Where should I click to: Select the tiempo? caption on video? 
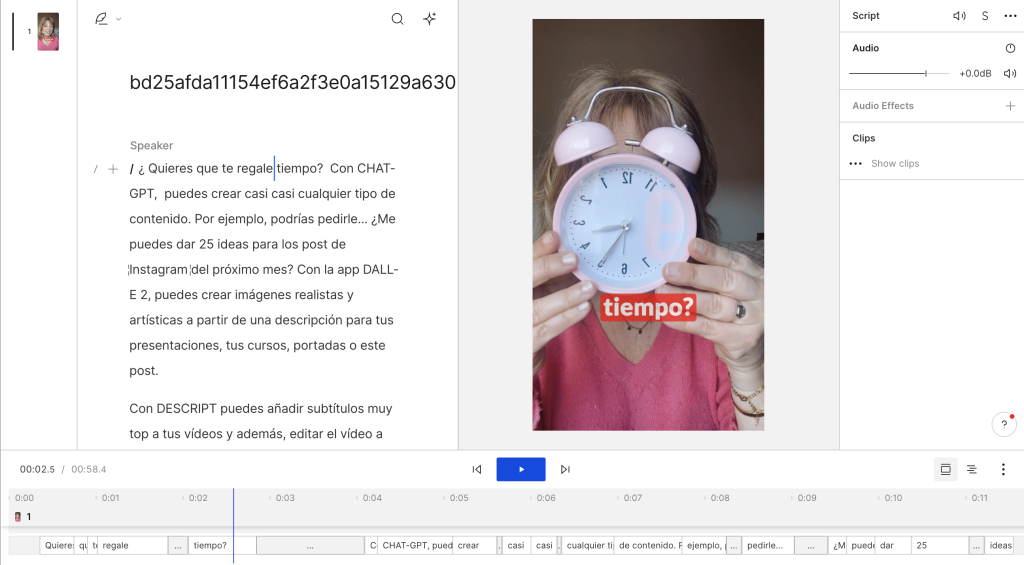coord(648,307)
